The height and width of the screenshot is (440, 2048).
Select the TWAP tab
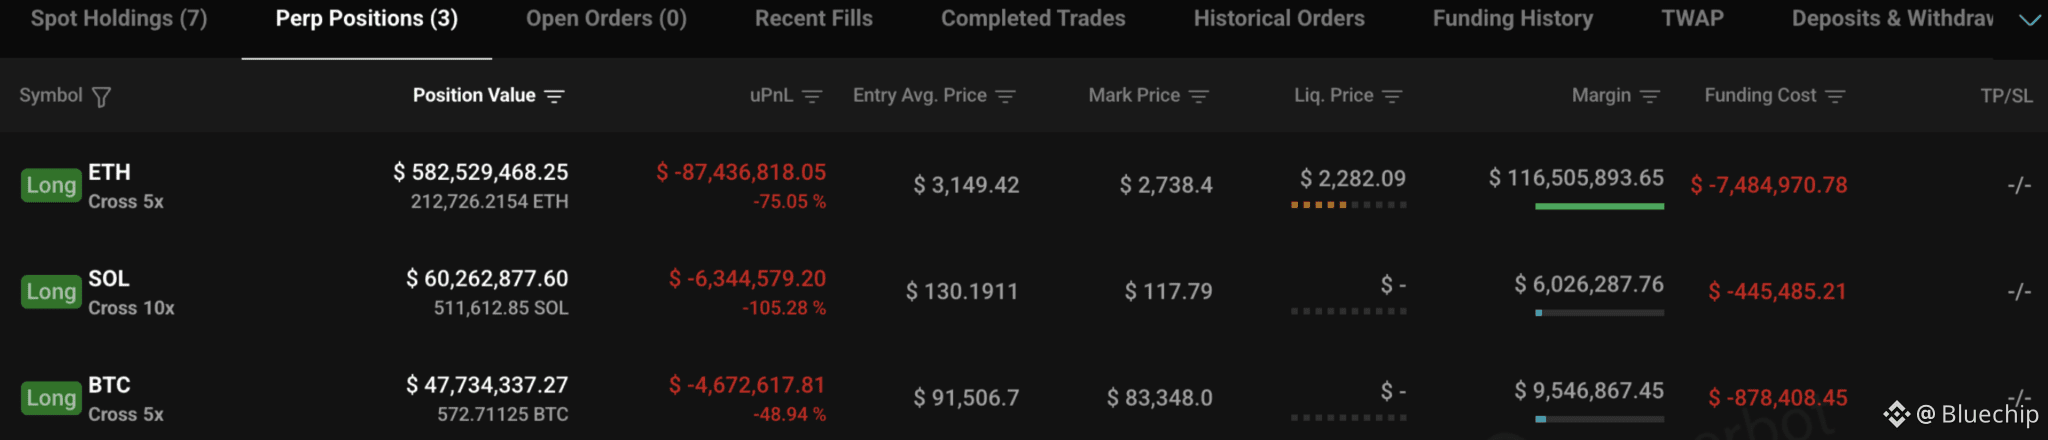[1692, 19]
